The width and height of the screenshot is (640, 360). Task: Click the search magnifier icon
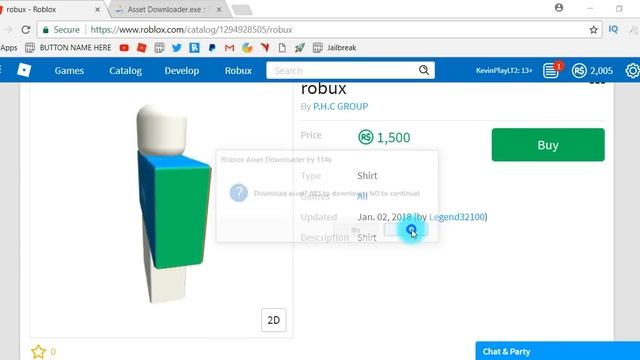tap(424, 70)
